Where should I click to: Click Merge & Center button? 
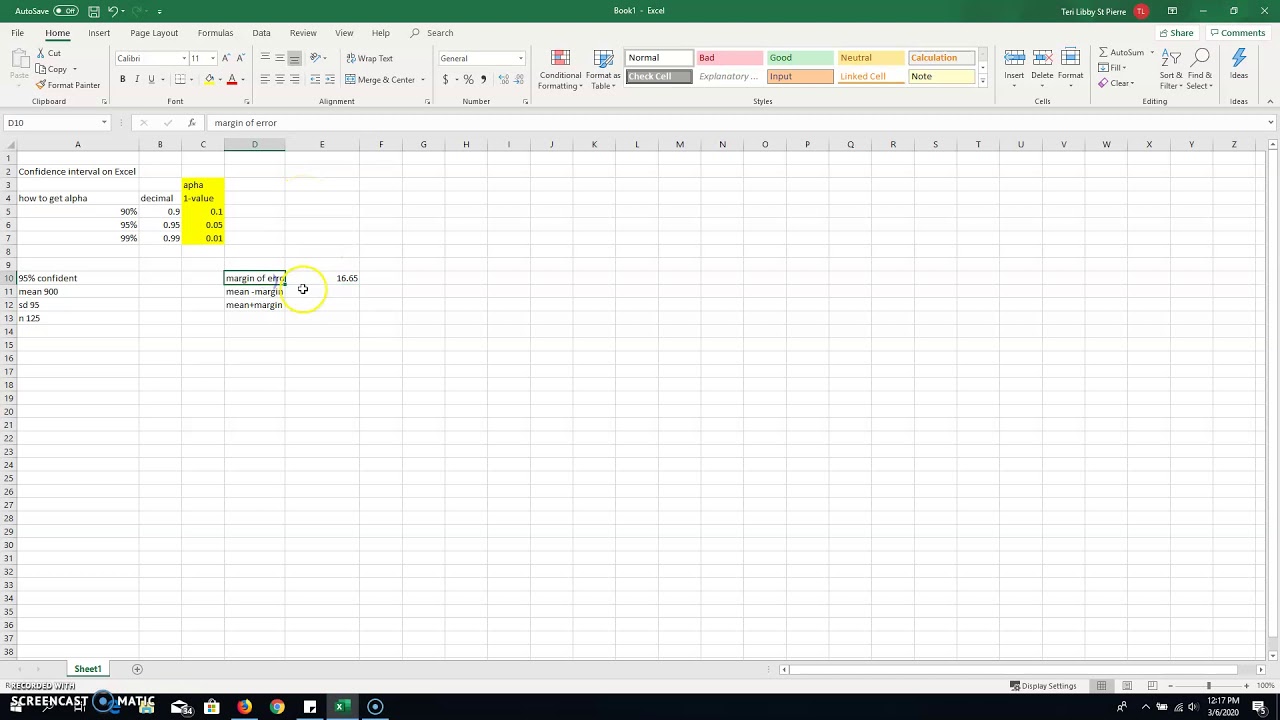pos(380,79)
